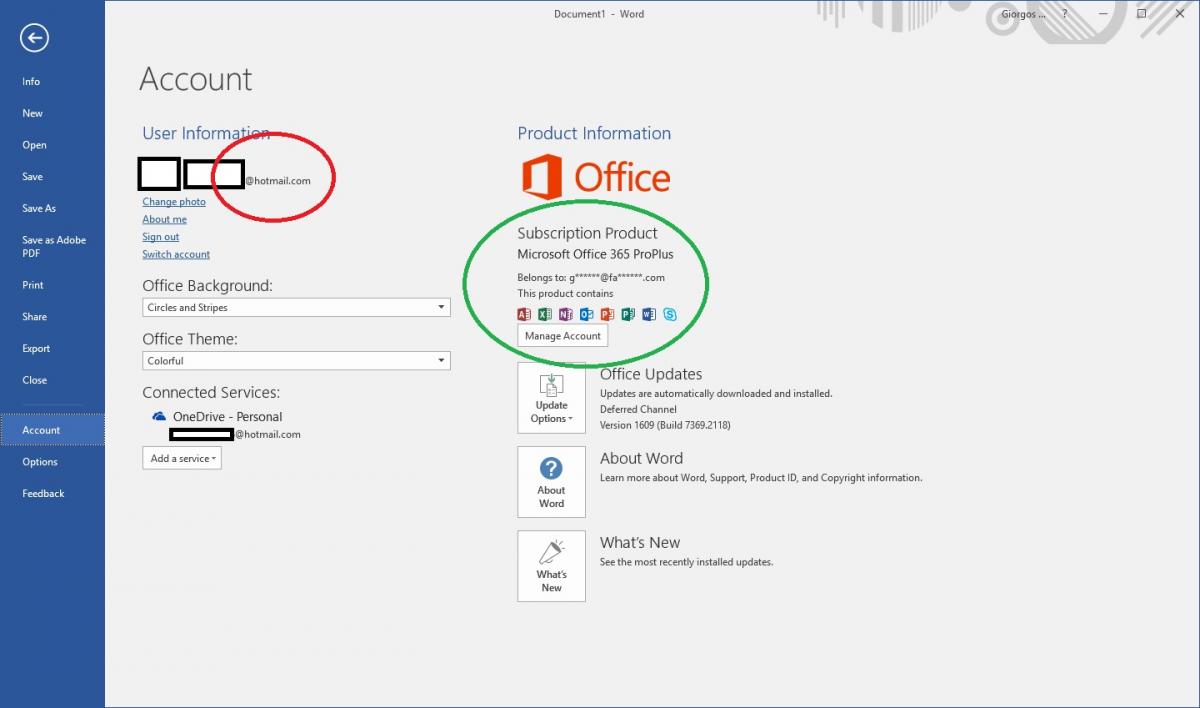Click the Deferred Channel text
Screen dimensions: 1200x708
[x=638, y=409]
